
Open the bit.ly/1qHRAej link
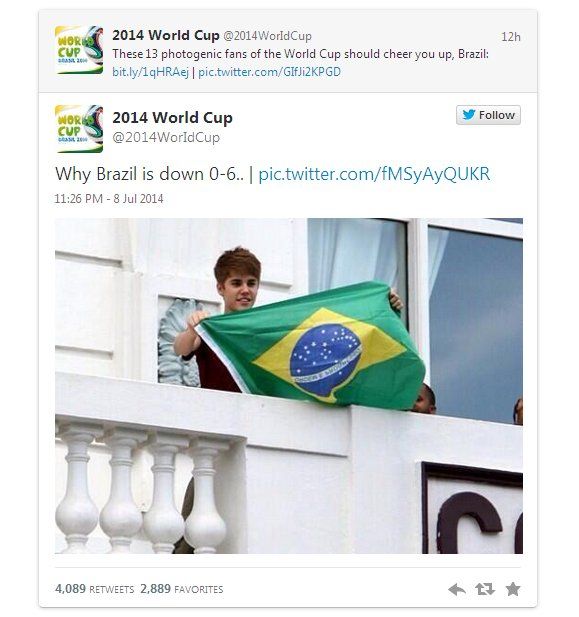point(150,72)
